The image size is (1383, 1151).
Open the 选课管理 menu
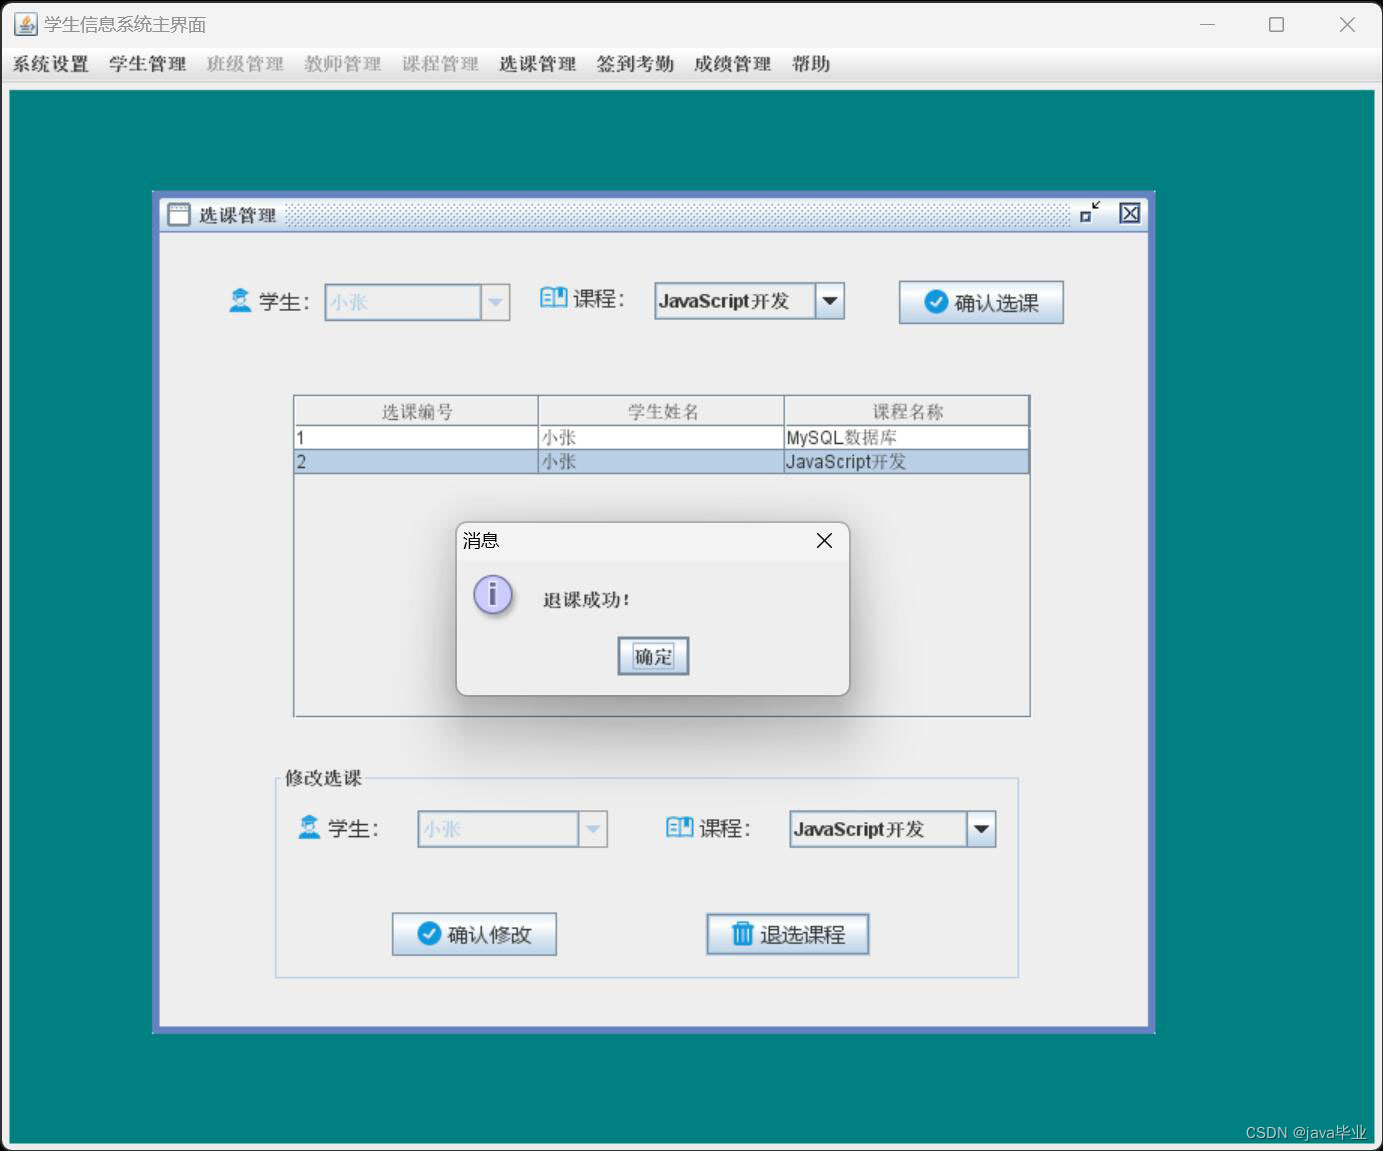(538, 64)
